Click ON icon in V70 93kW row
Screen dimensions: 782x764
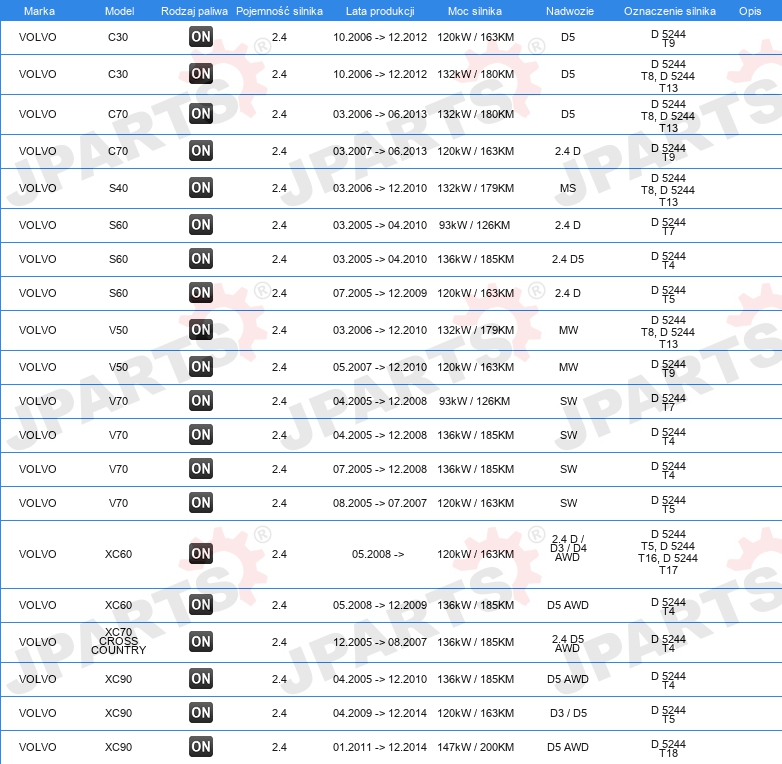pyautogui.click(x=201, y=400)
